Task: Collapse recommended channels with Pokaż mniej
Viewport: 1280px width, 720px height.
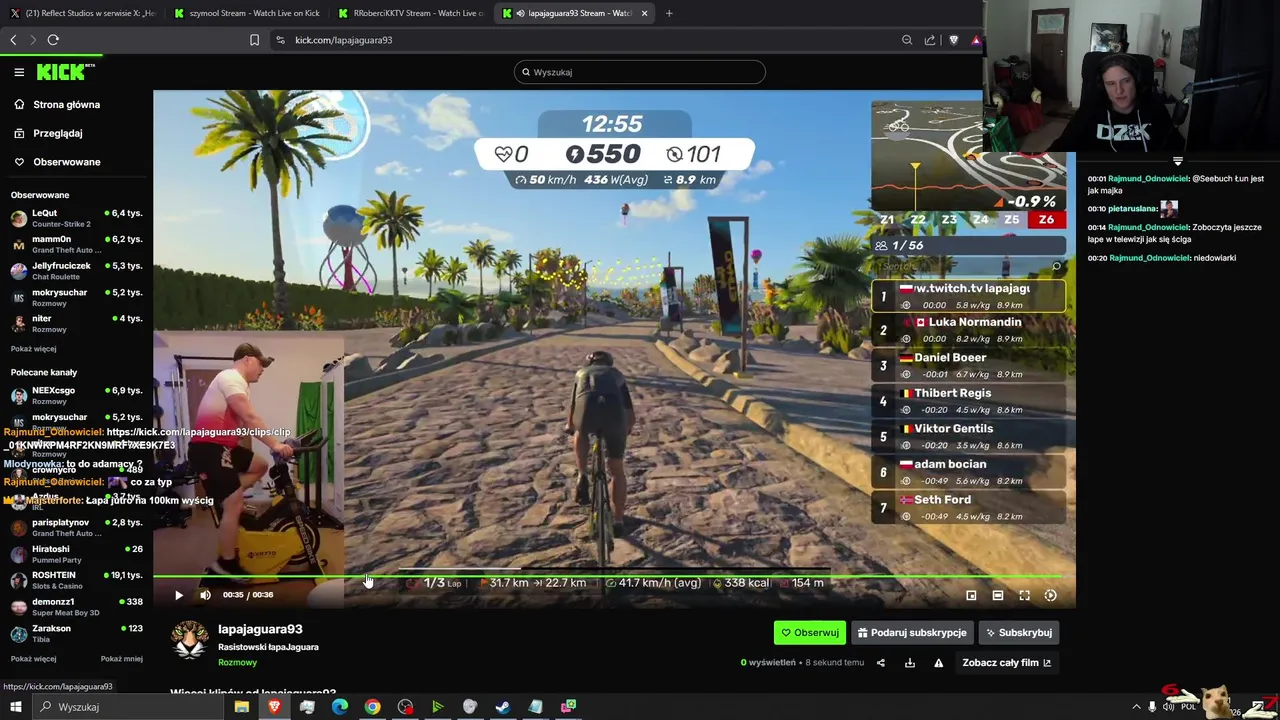Action: coord(122,659)
